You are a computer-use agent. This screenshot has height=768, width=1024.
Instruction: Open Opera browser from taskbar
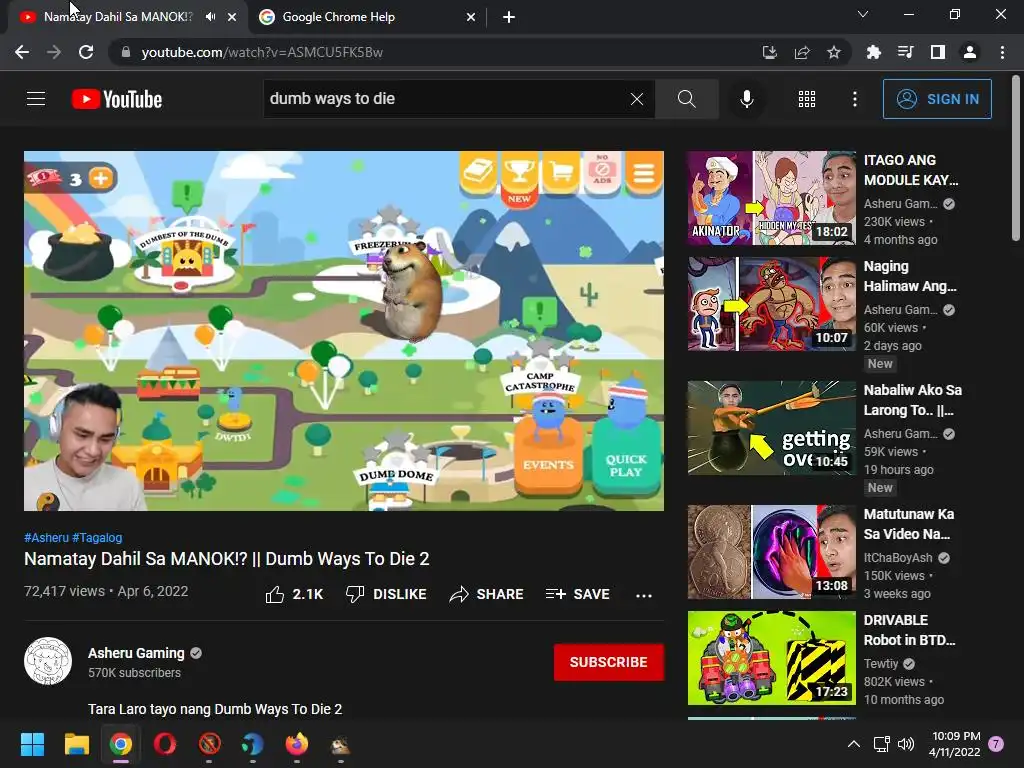pyautogui.click(x=165, y=744)
